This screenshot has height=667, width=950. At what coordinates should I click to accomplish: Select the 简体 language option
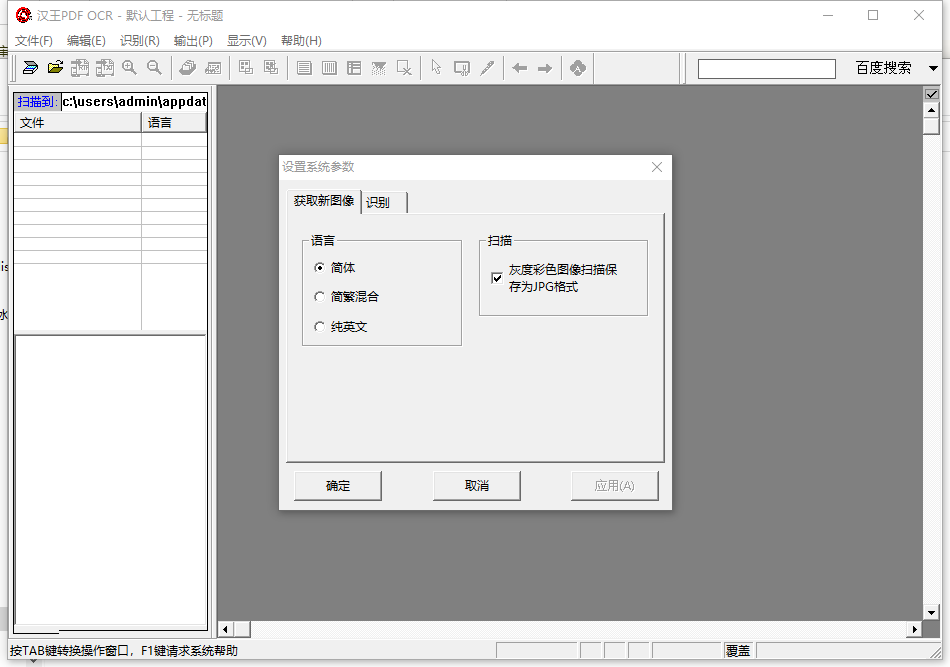320,268
